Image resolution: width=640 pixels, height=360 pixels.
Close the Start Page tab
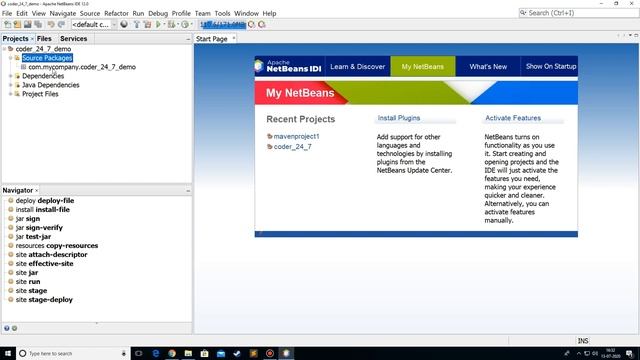[234, 38]
